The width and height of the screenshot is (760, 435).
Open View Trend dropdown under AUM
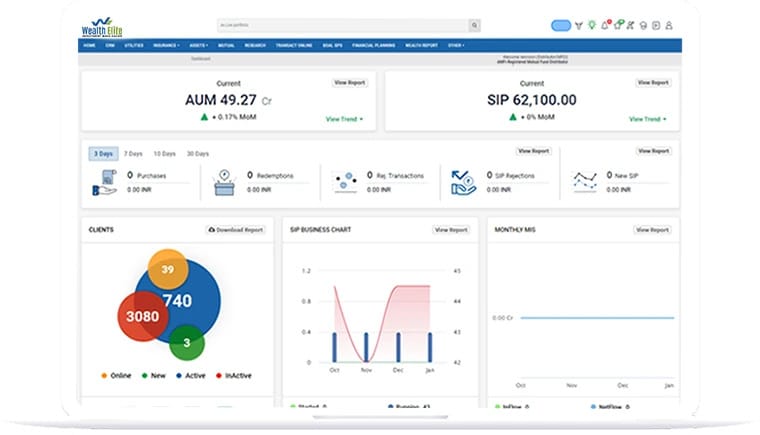[x=344, y=119]
